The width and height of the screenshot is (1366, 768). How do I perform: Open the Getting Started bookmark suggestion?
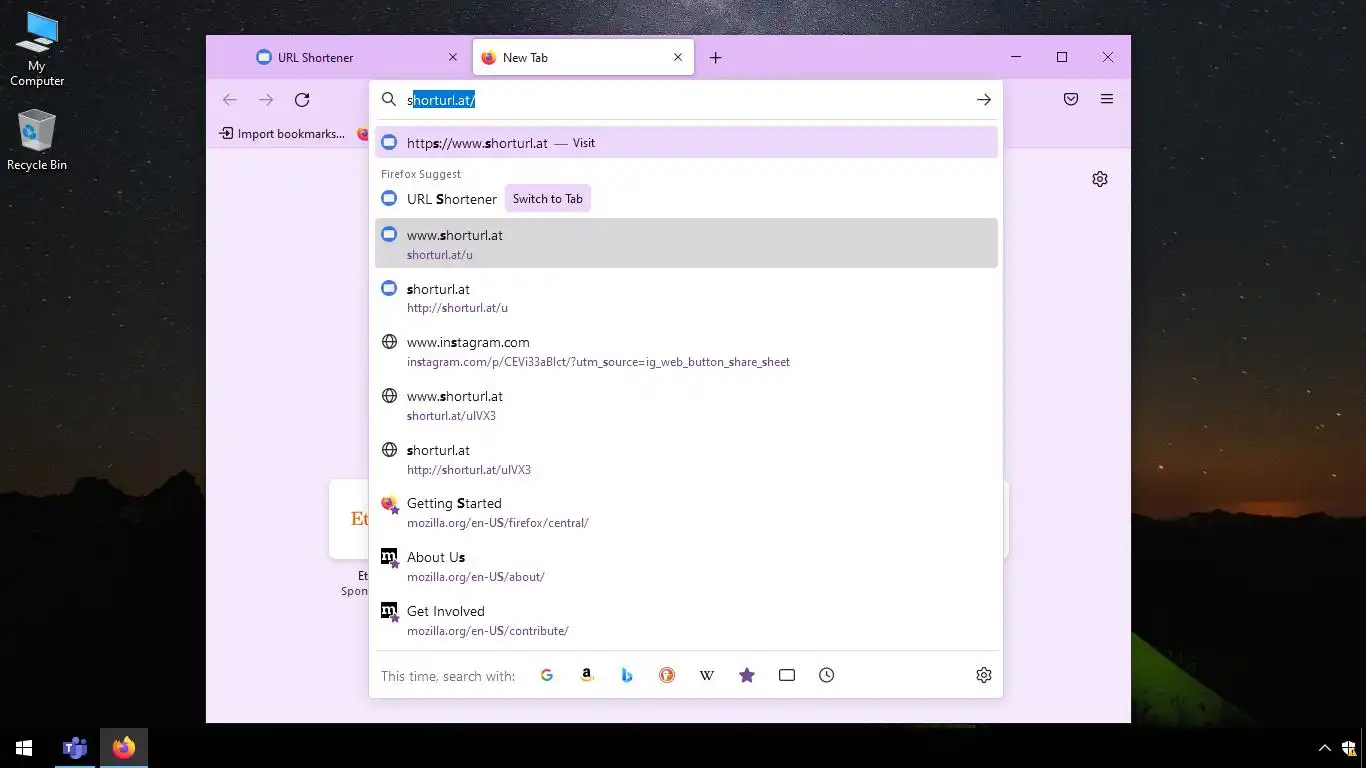pos(686,512)
